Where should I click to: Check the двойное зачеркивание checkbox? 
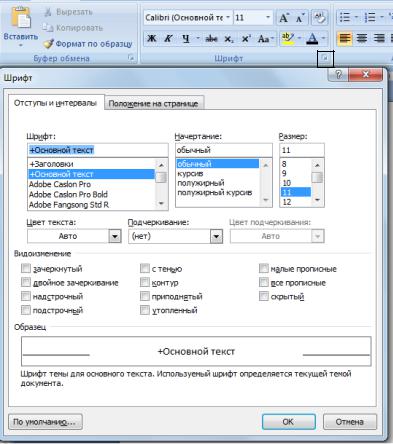(x=26, y=282)
